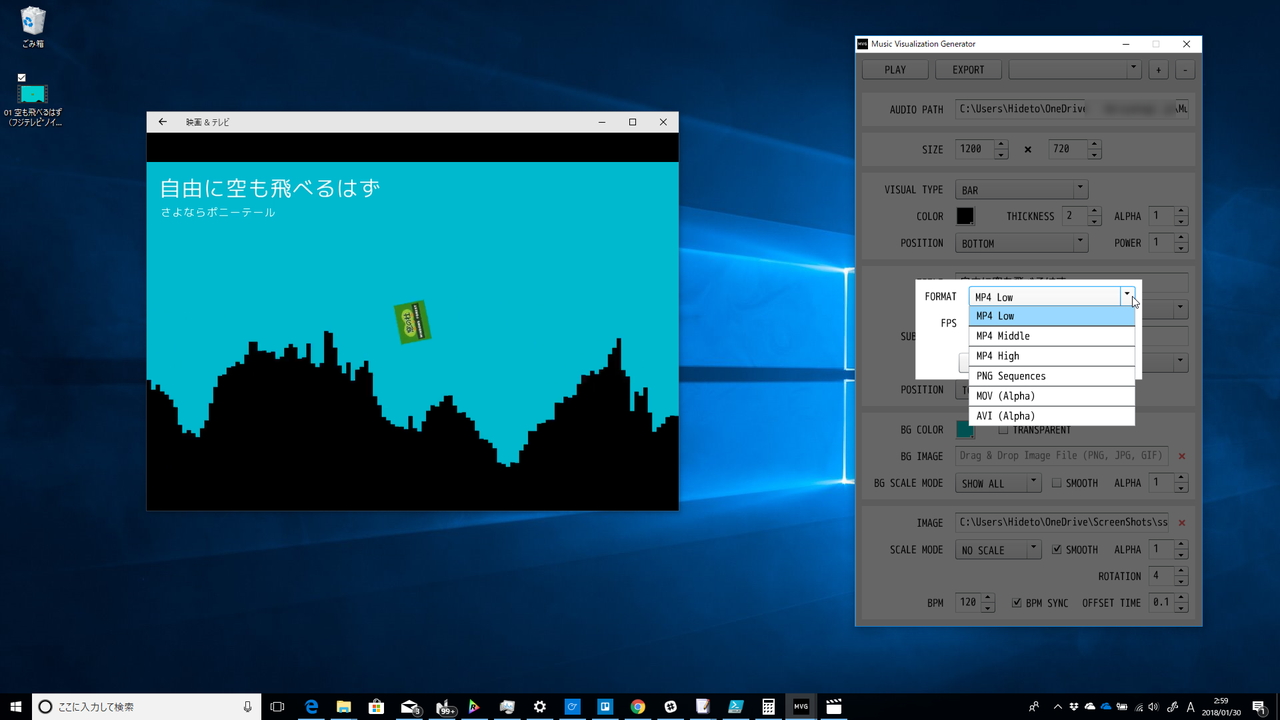Remove the IMAGE path with red X
The width and height of the screenshot is (1280, 720).
click(1181, 523)
